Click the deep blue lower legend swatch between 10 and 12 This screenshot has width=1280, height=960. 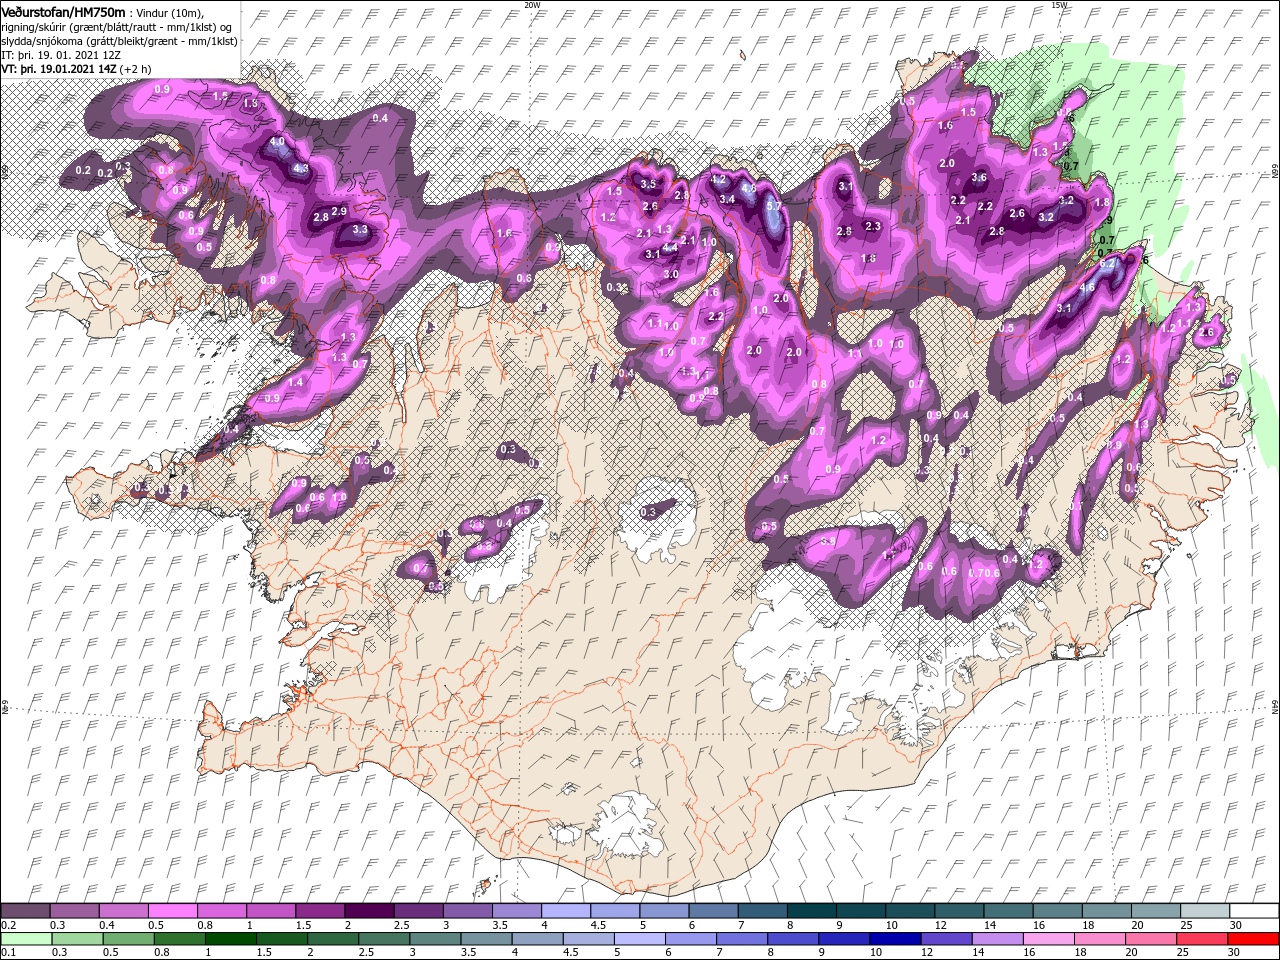893,939
